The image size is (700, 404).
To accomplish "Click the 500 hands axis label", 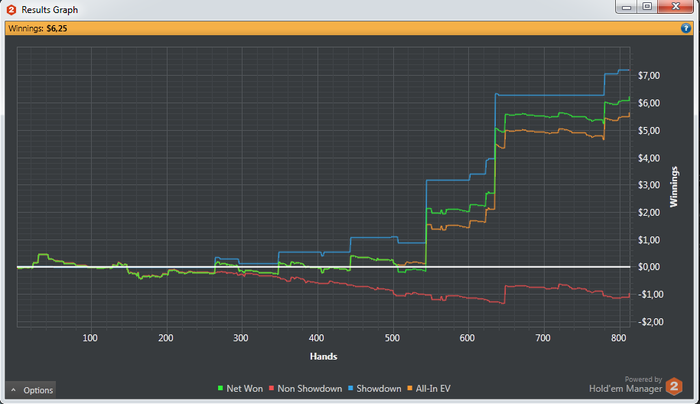I will pyautogui.click(x=392, y=338).
